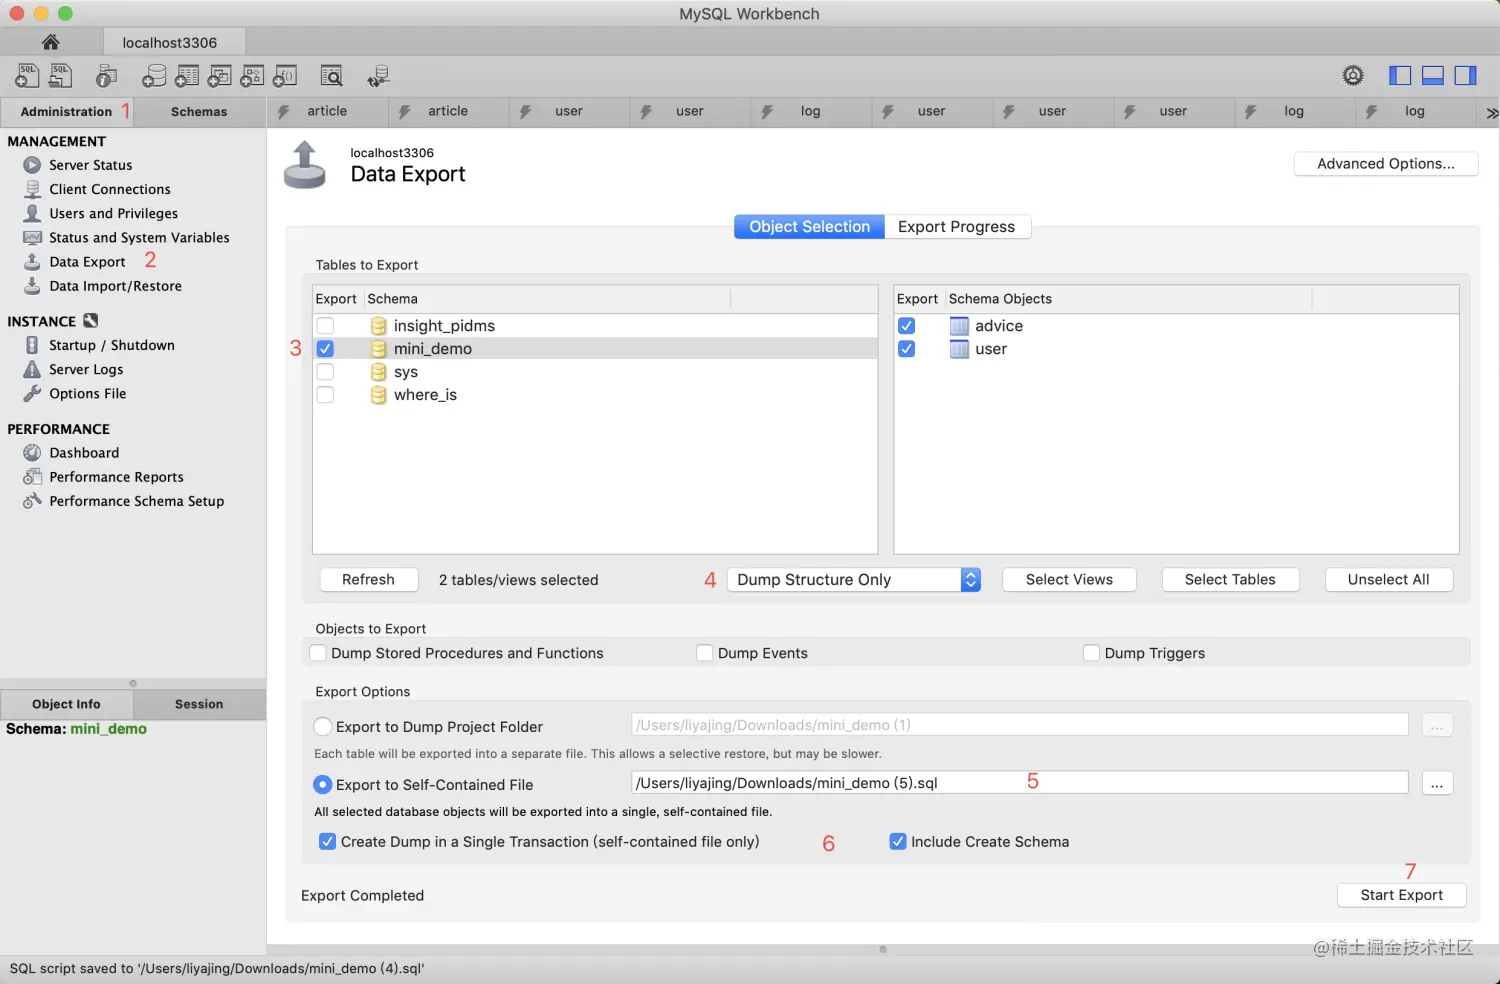The image size is (1500, 984).
Task: Click the create new schema icon
Action: click(x=154, y=76)
